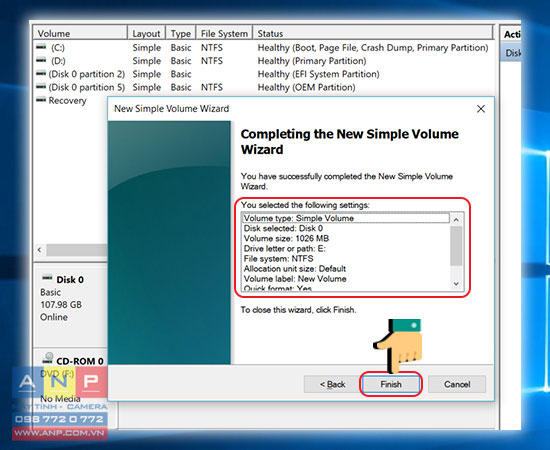Sort by the File System column header

tap(224, 33)
